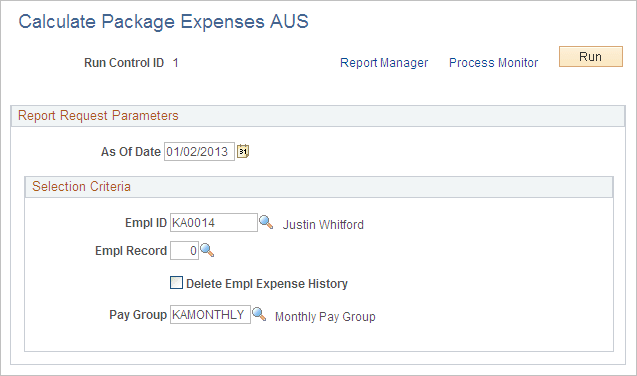Image resolution: width=637 pixels, height=376 pixels.
Task: Click the Empl Record label
Action: point(131,251)
